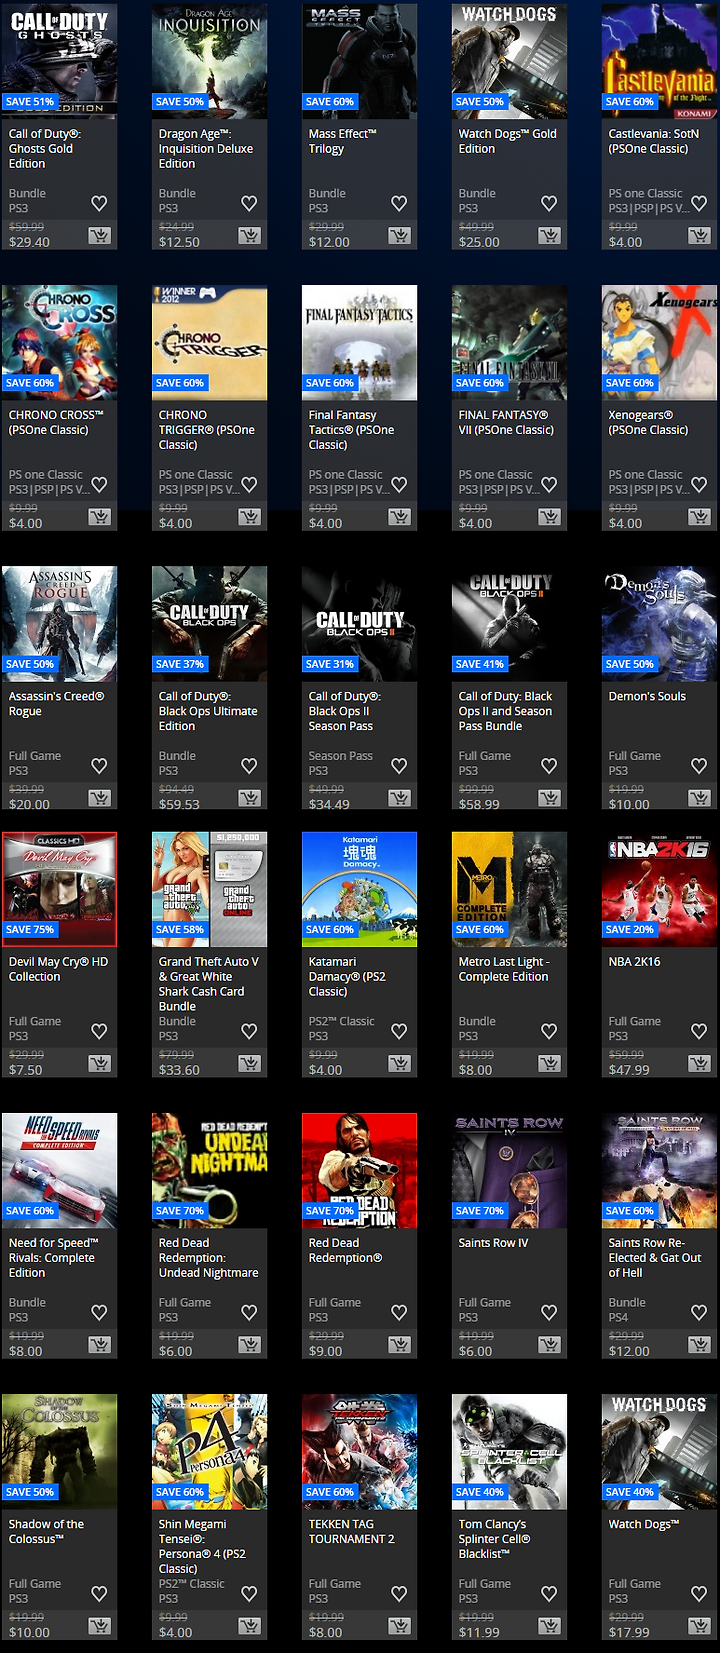Image resolution: width=720 pixels, height=1653 pixels.
Task: Wishlist Final Fantasy Tactics
Action: pyautogui.click(x=399, y=484)
